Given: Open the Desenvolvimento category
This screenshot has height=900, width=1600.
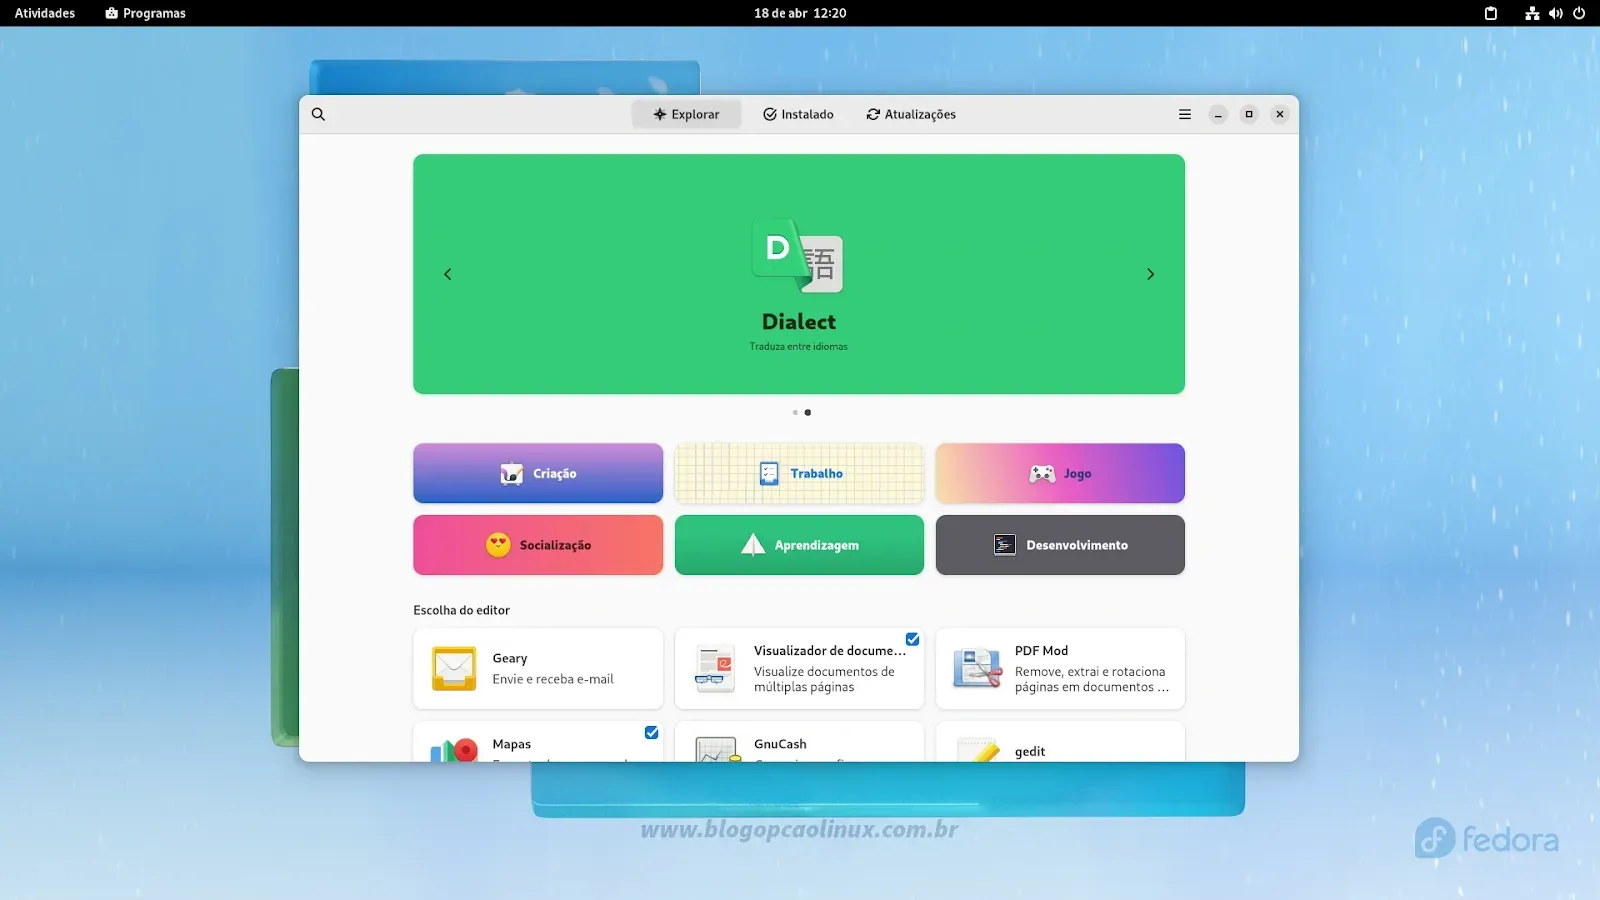Looking at the screenshot, I should click(1060, 545).
